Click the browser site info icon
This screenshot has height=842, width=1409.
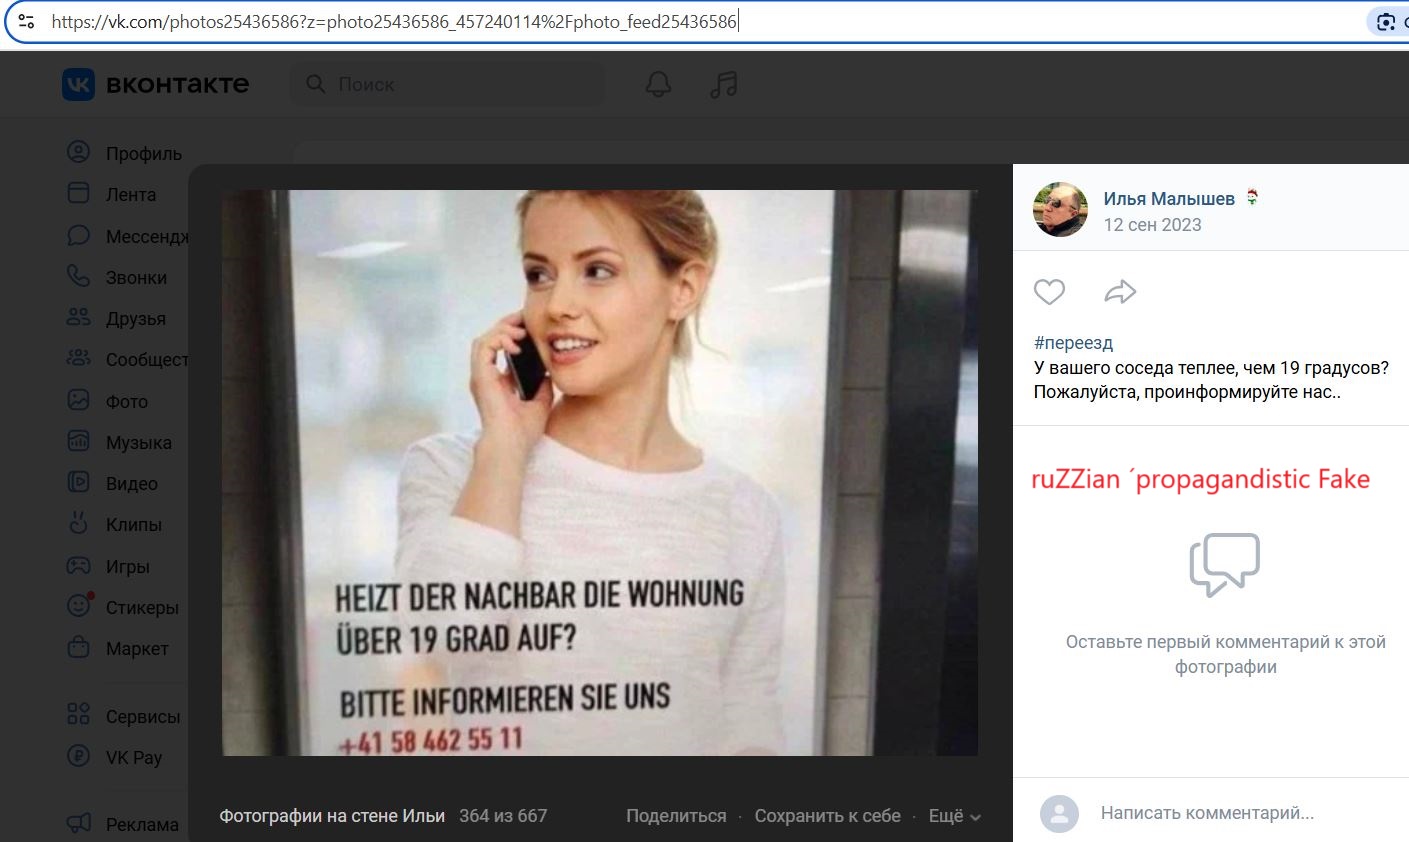pos(27,21)
